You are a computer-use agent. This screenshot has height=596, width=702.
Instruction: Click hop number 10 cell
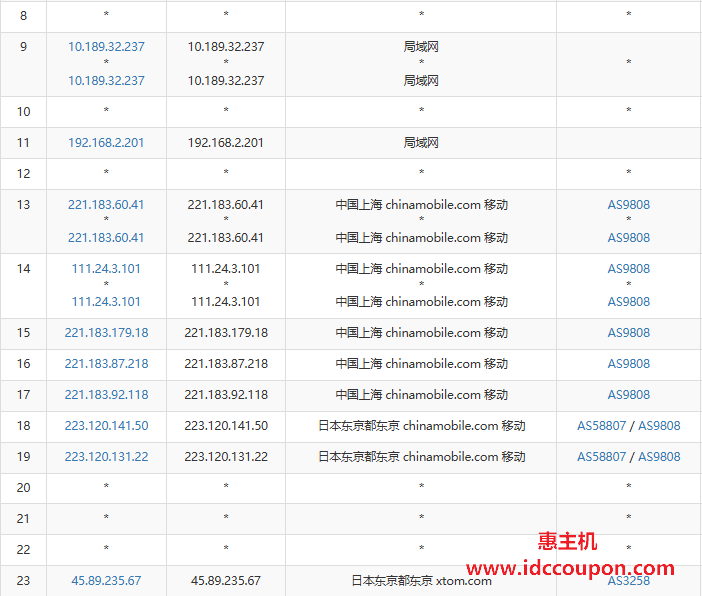click(x=23, y=111)
